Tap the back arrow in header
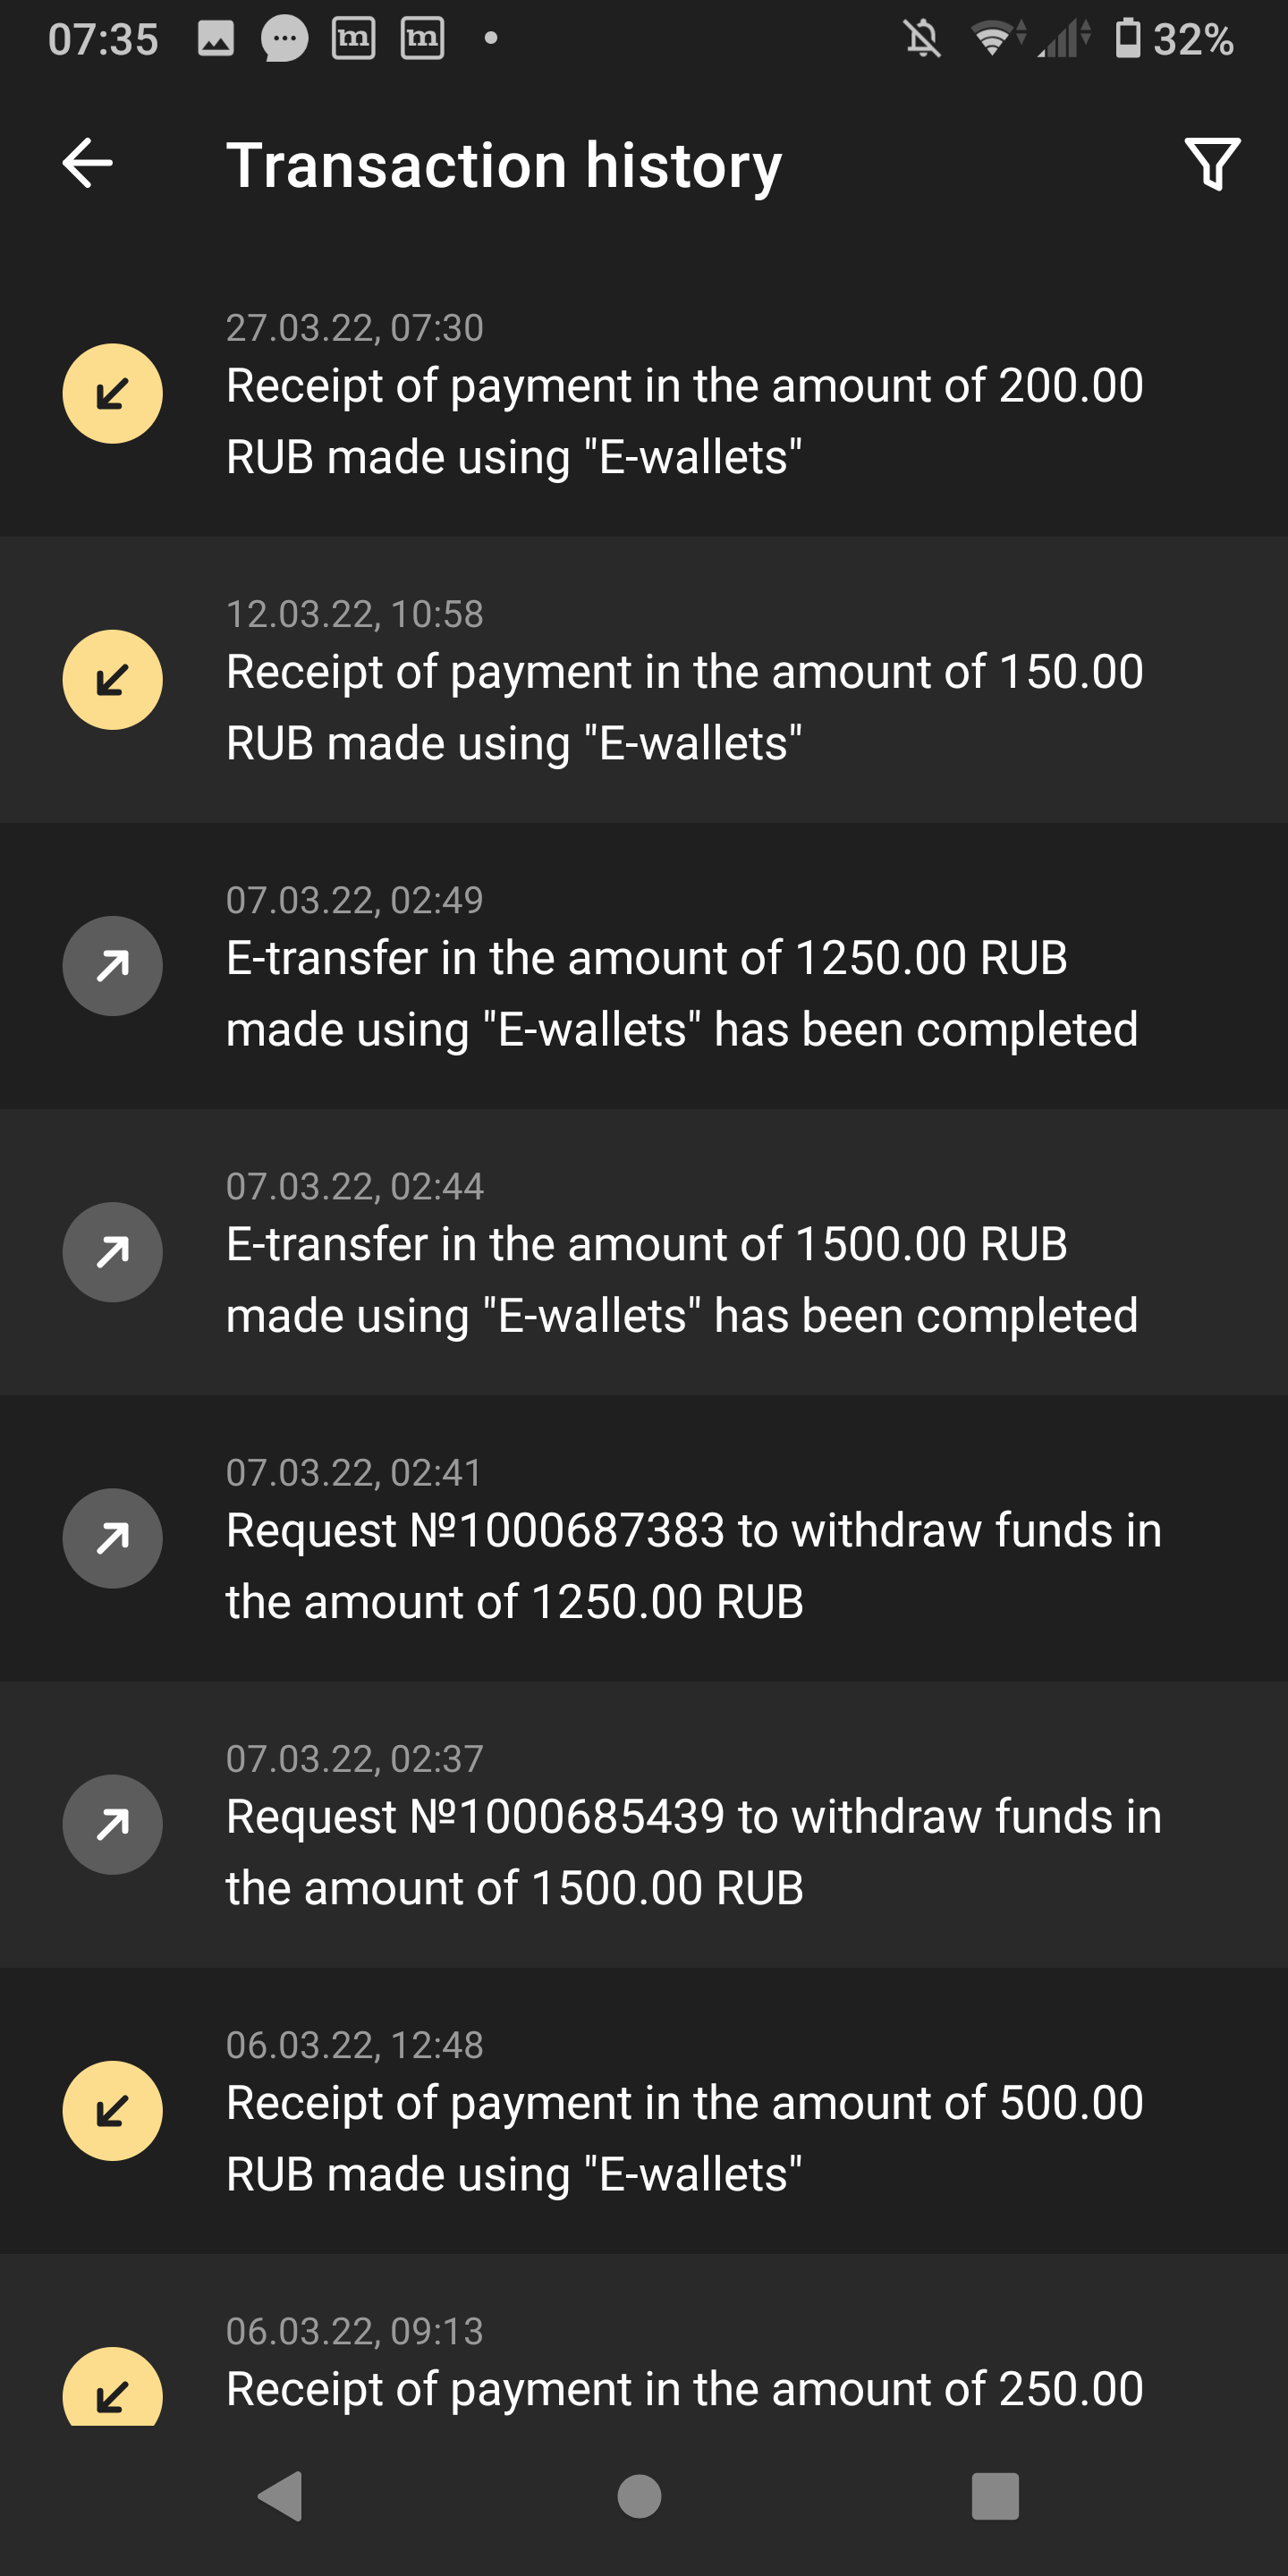Image resolution: width=1288 pixels, height=2576 pixels. click(x=88, y=164)
